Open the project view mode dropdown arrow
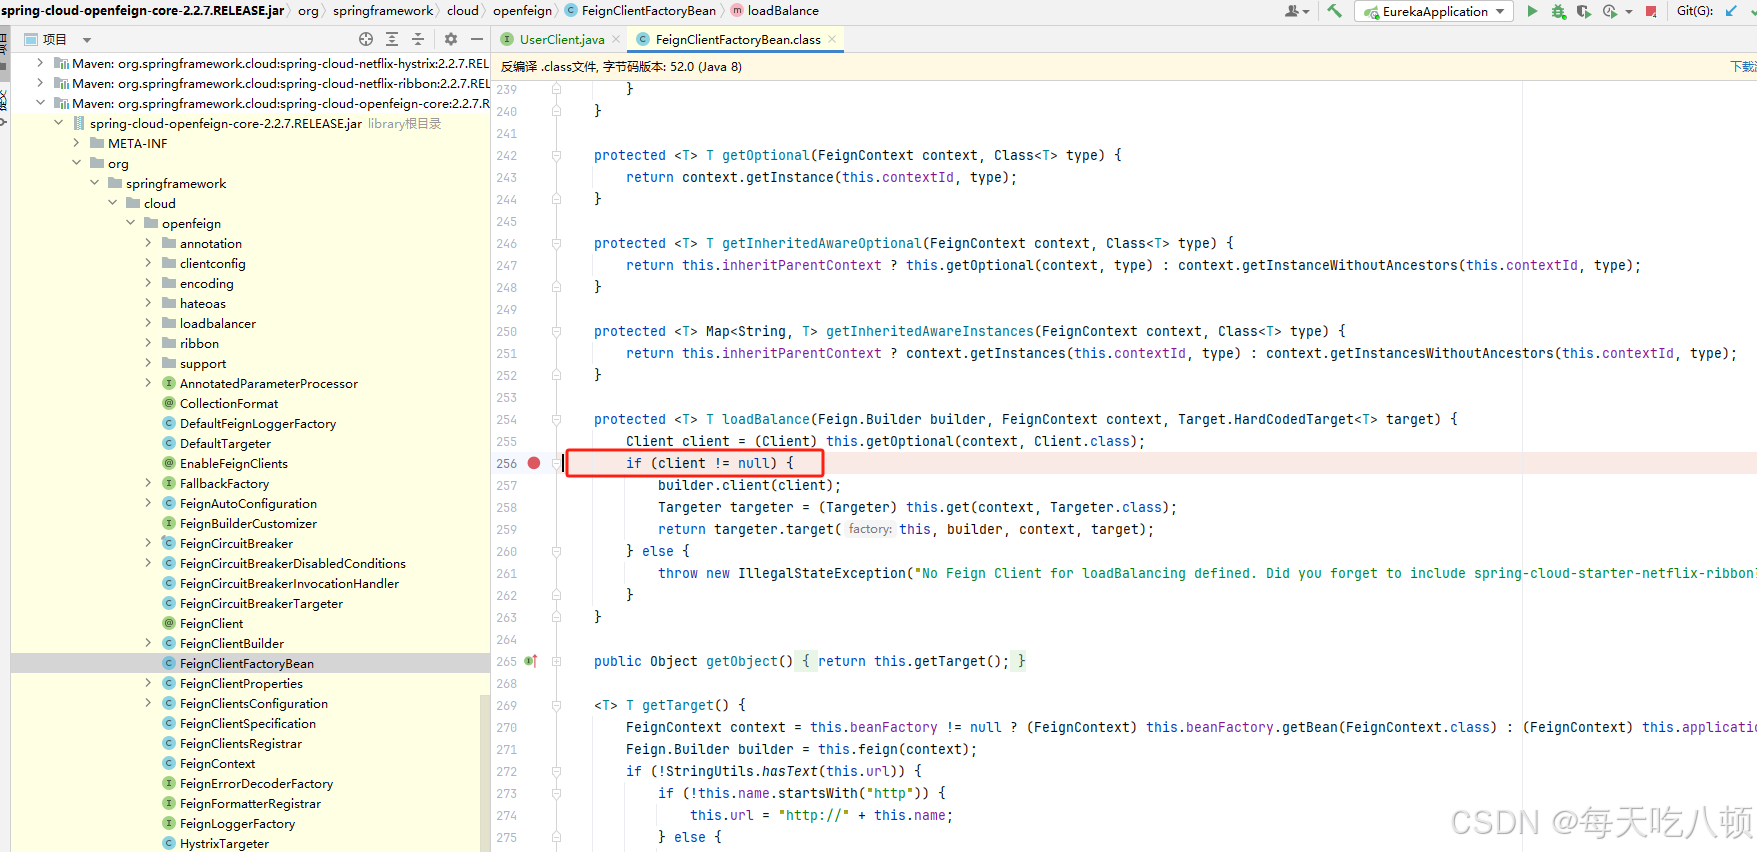 tap(87, 40)
